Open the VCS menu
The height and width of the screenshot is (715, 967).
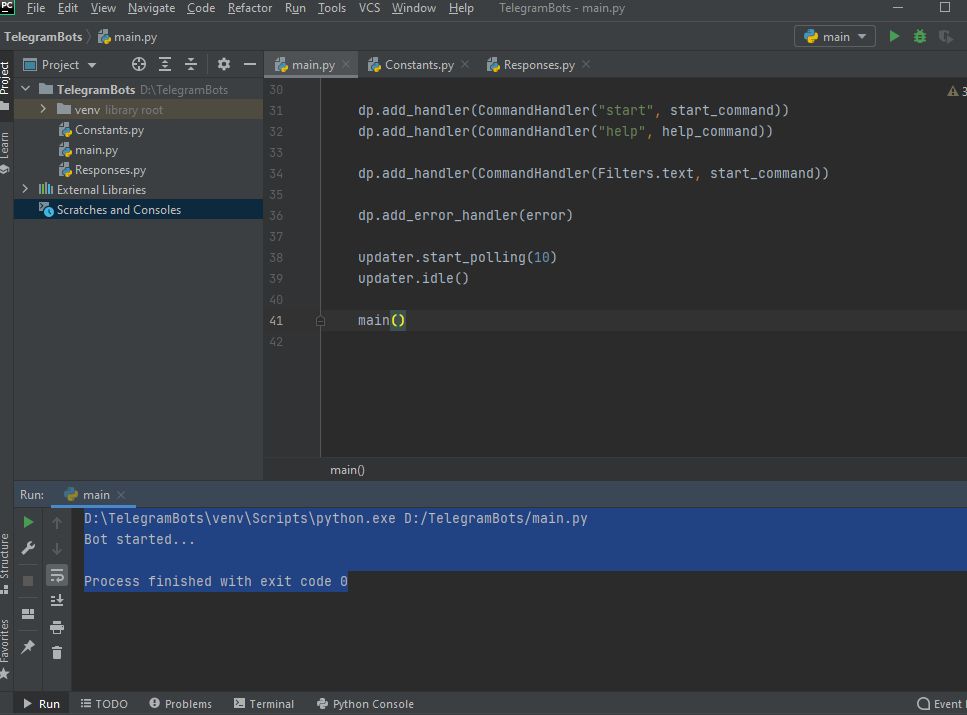click(369, 8)
